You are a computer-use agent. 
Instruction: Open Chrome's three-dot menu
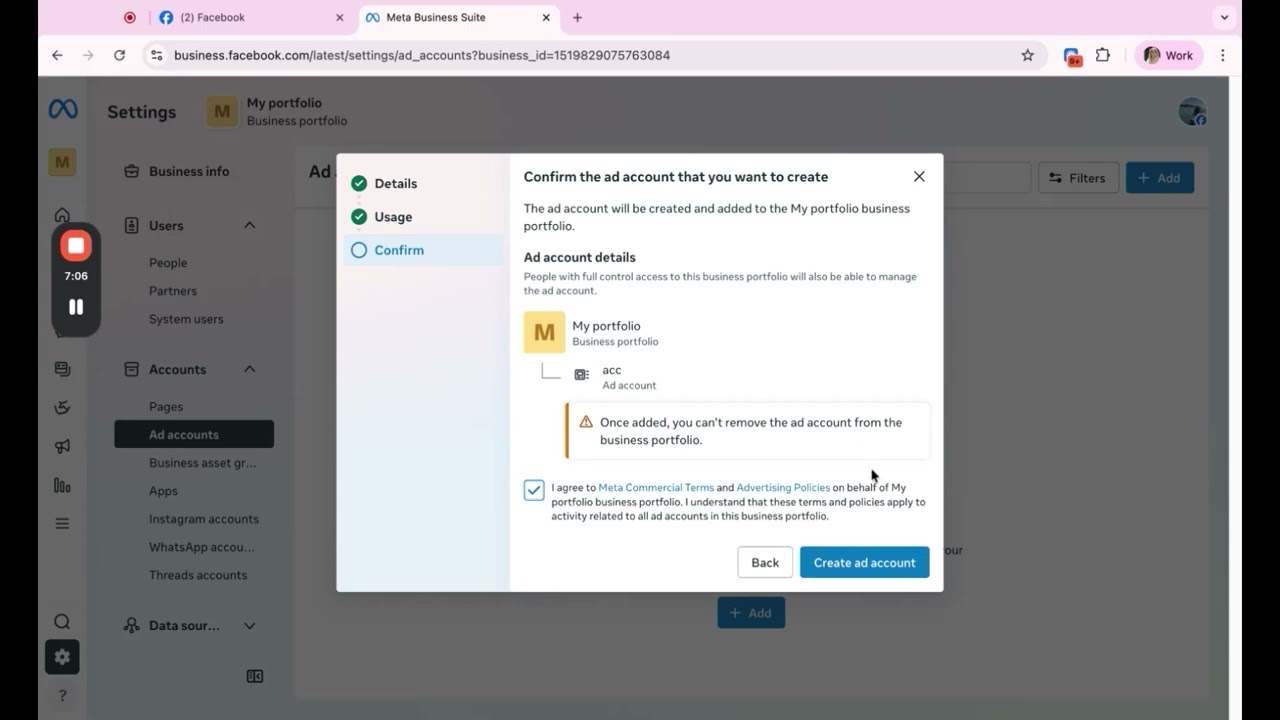1222,55
